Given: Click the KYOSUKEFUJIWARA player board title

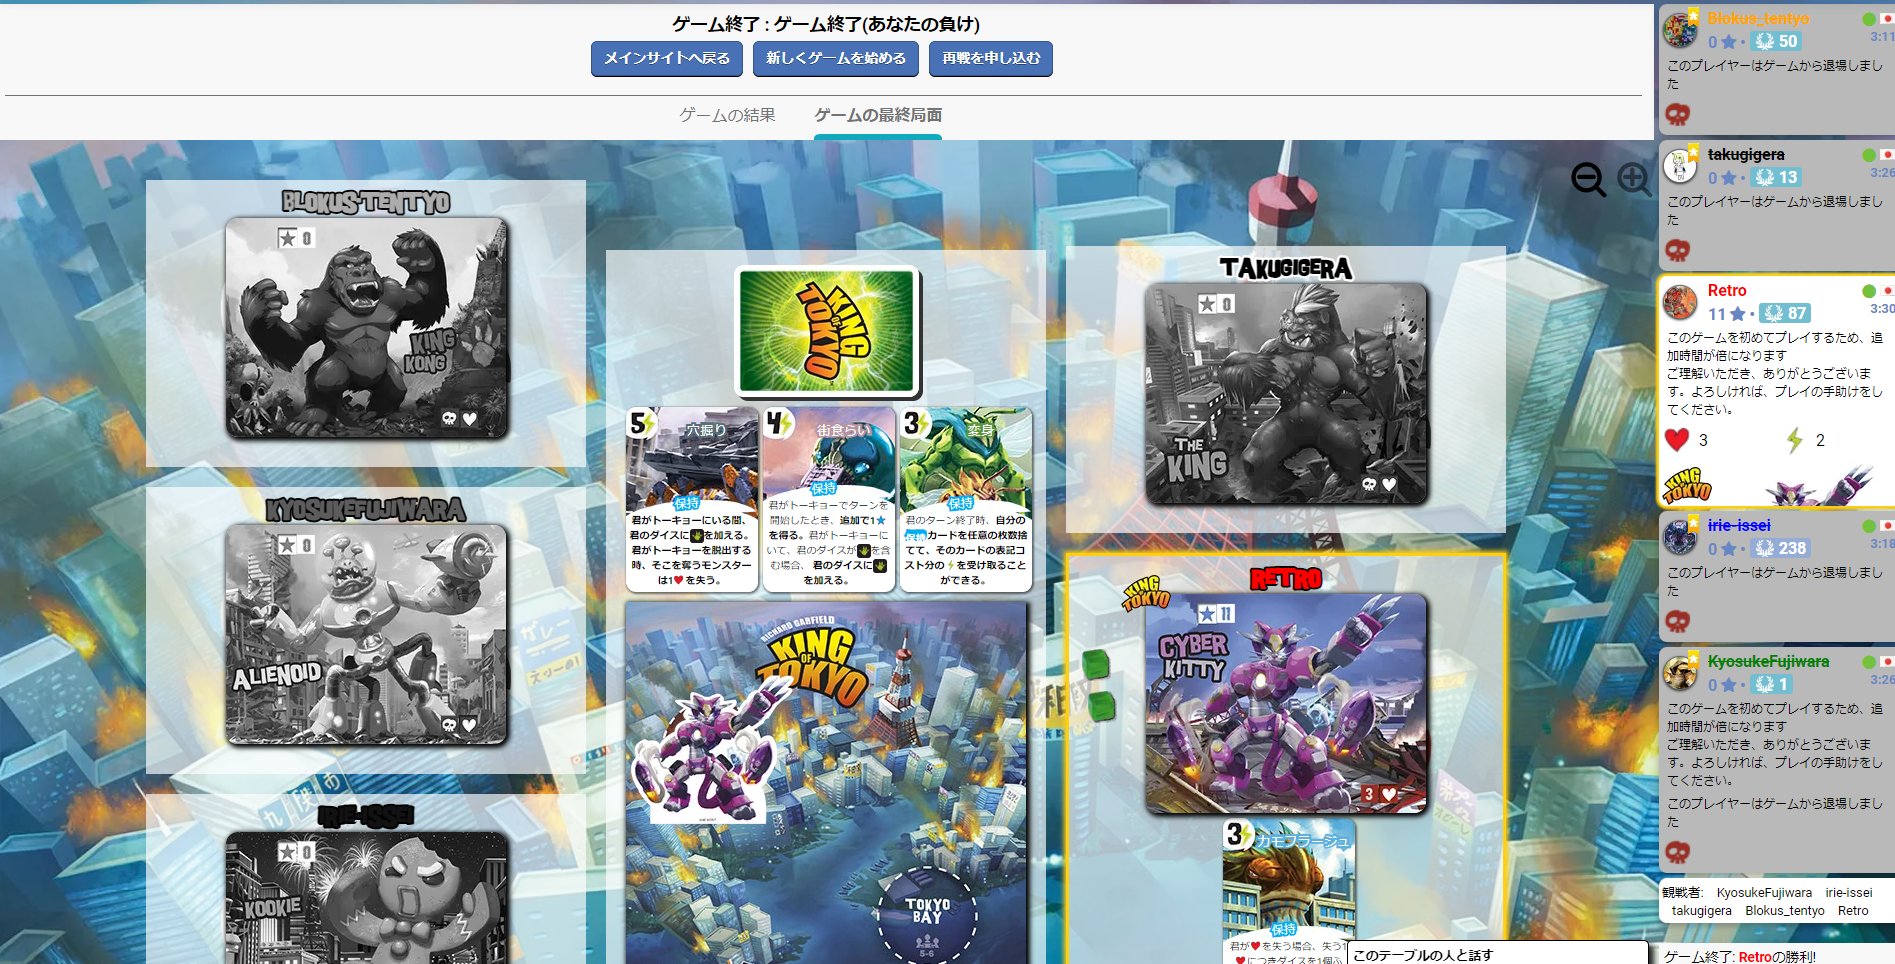Looking at the screenshot, I should (366, 509).
